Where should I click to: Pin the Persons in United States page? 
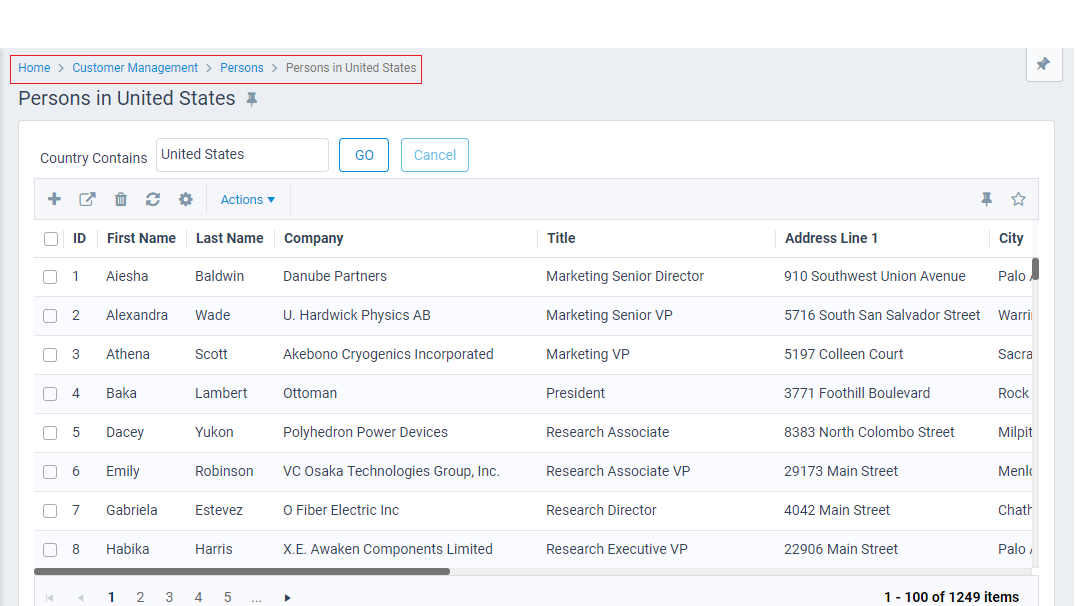click(x=251, y=99)
